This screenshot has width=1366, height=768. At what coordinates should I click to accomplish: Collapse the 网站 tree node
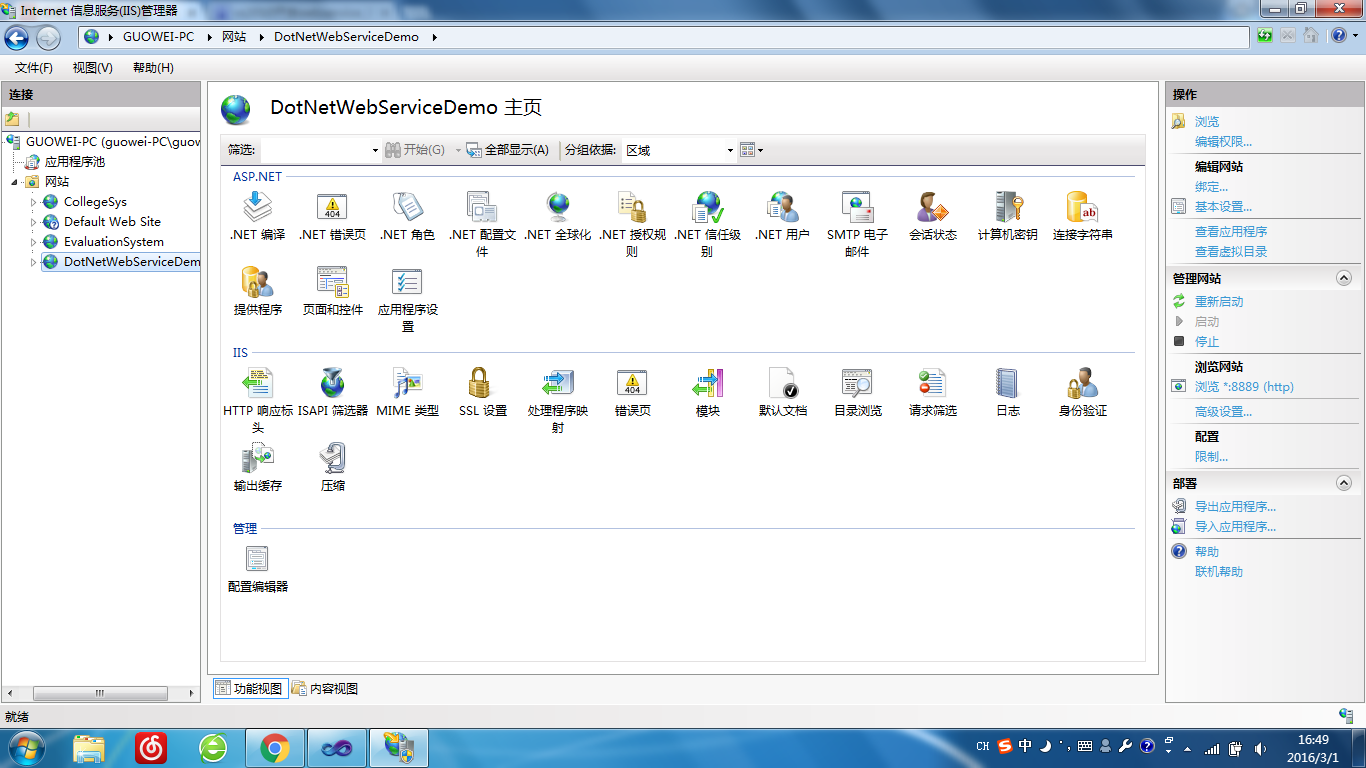pos(15,182)
